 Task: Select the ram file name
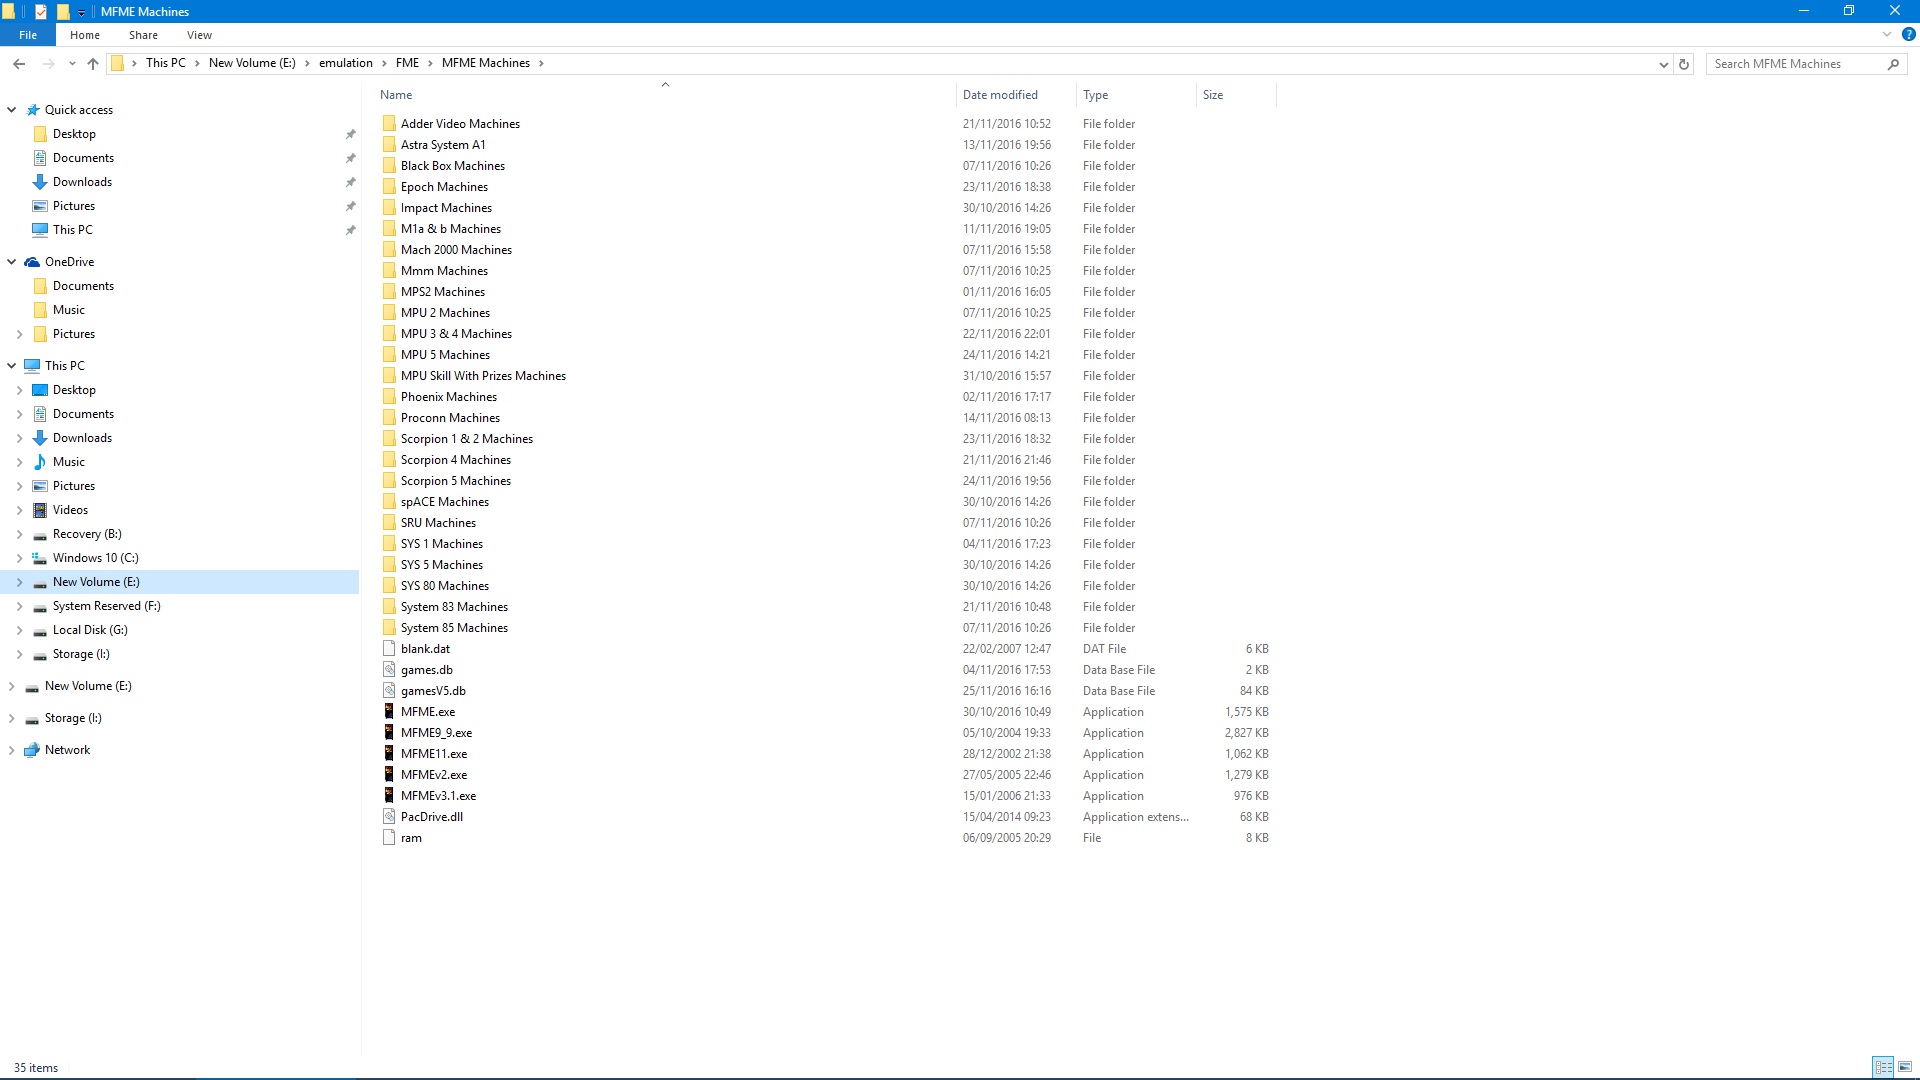click(411, 838)
